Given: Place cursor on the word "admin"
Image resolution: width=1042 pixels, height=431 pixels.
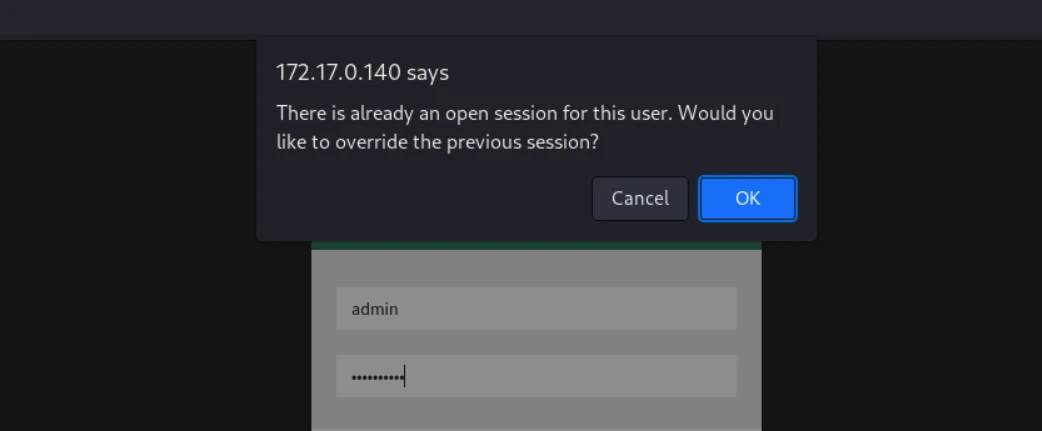Looking at the screenshot, I should [x=375, y=310].
